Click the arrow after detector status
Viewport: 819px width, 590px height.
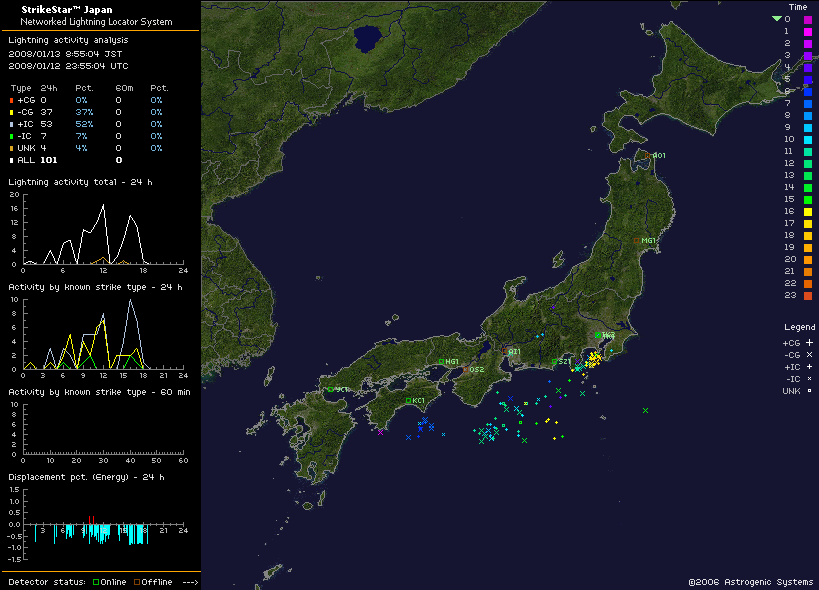point(190,582)
